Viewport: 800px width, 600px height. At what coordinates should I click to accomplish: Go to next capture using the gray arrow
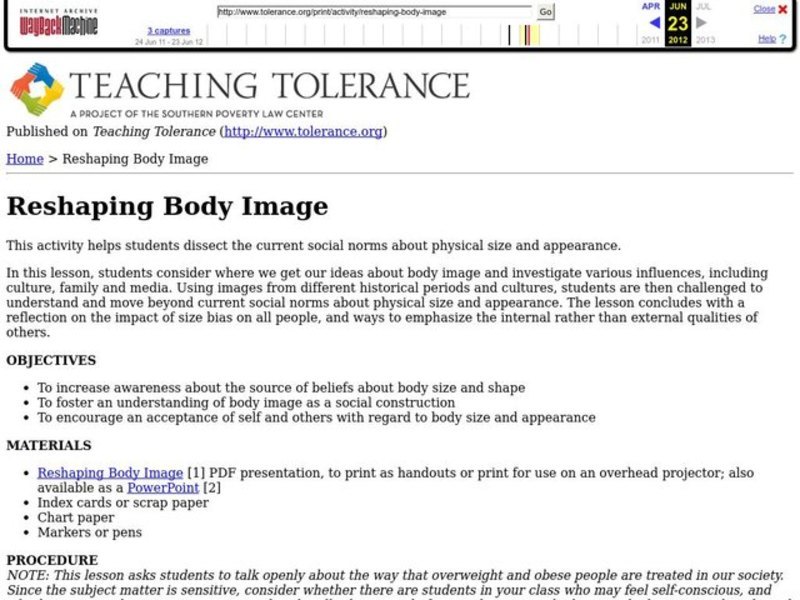(700, 20)
